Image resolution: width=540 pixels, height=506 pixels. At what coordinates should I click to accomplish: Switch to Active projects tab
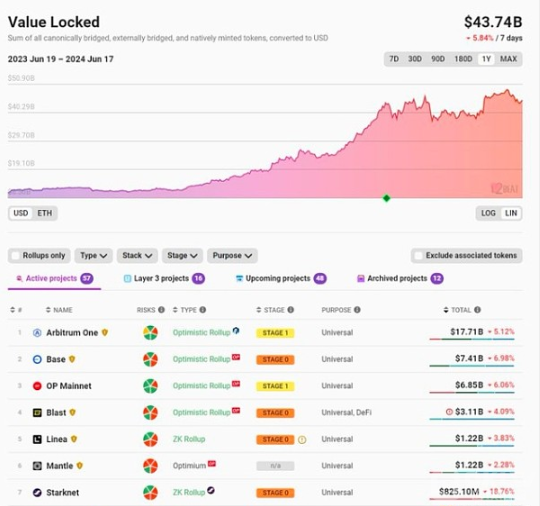54,278
